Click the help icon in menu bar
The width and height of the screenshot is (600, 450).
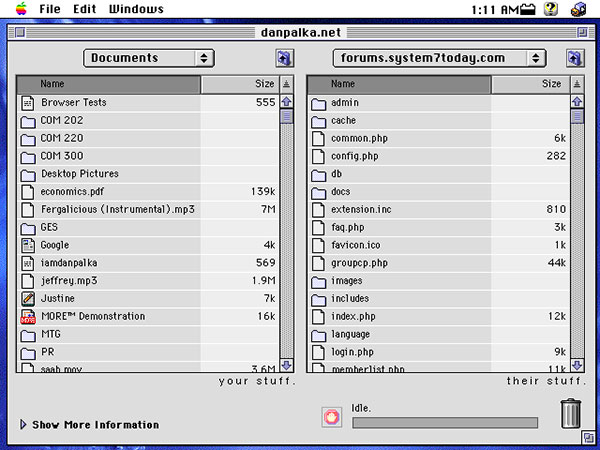tap(551, 9)
